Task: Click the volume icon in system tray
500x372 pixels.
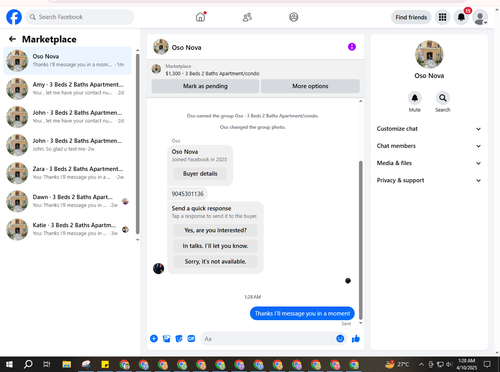Action: [x=449, y=364]
